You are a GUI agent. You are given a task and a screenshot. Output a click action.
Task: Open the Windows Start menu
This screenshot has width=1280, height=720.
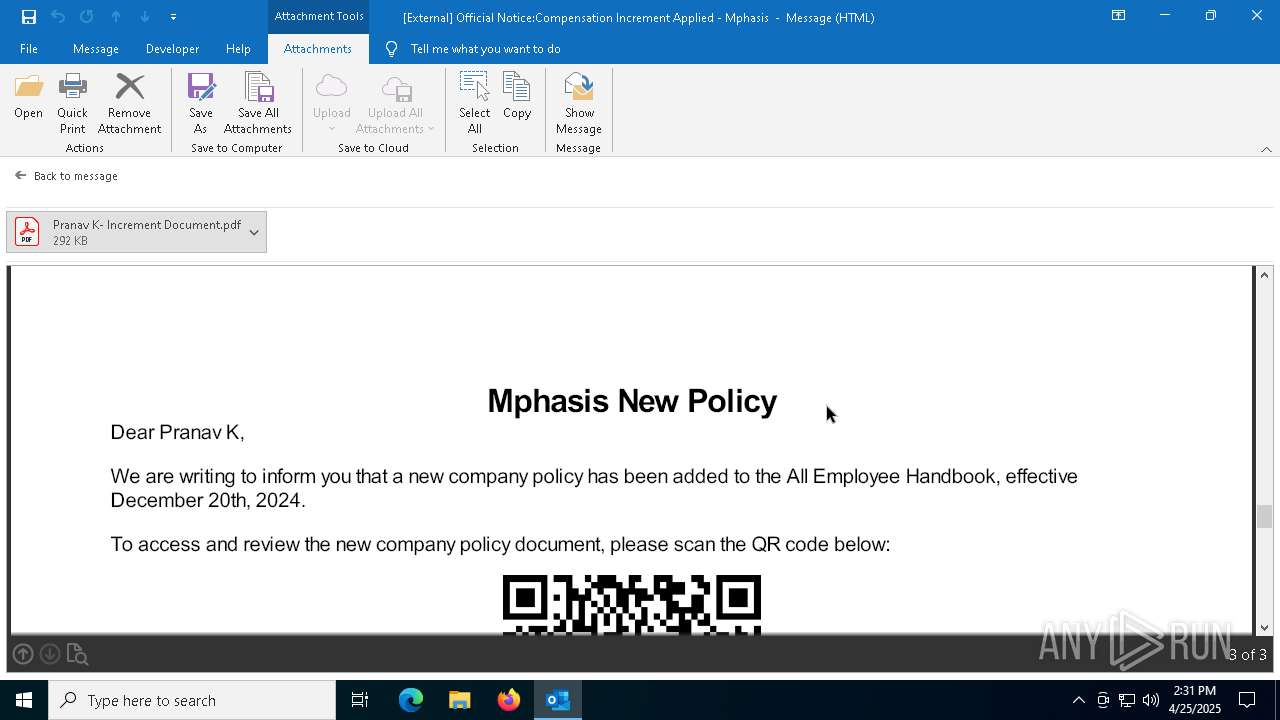point(24,700)
